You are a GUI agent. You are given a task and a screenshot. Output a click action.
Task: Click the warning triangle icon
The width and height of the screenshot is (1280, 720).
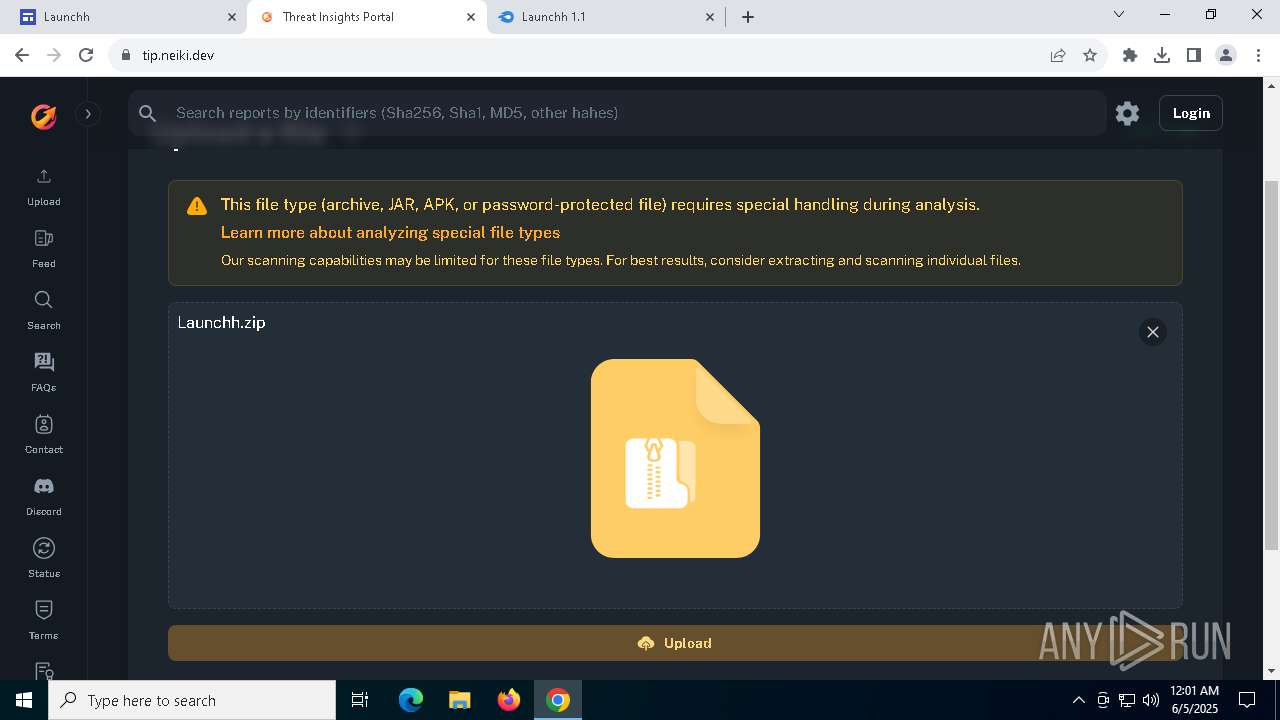pos(197,206)
